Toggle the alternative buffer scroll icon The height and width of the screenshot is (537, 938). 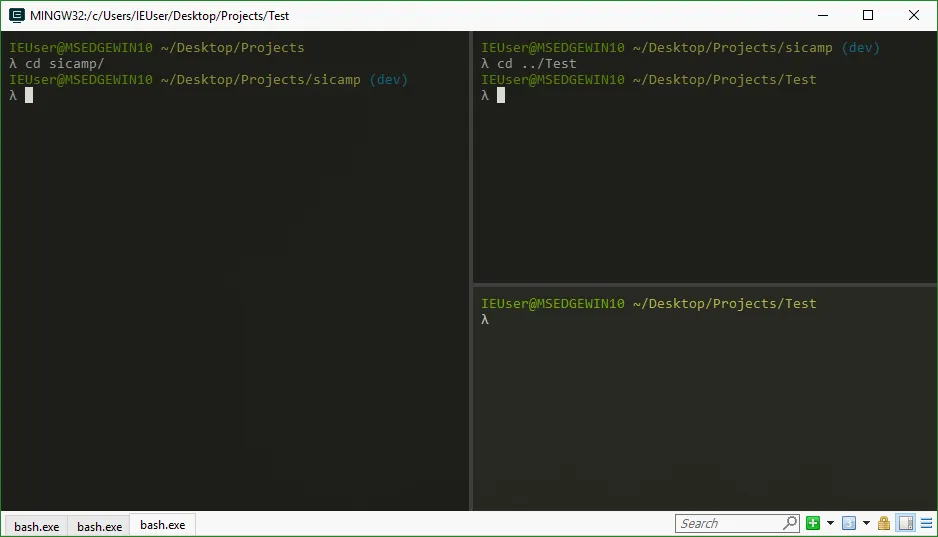coord(905,523)
